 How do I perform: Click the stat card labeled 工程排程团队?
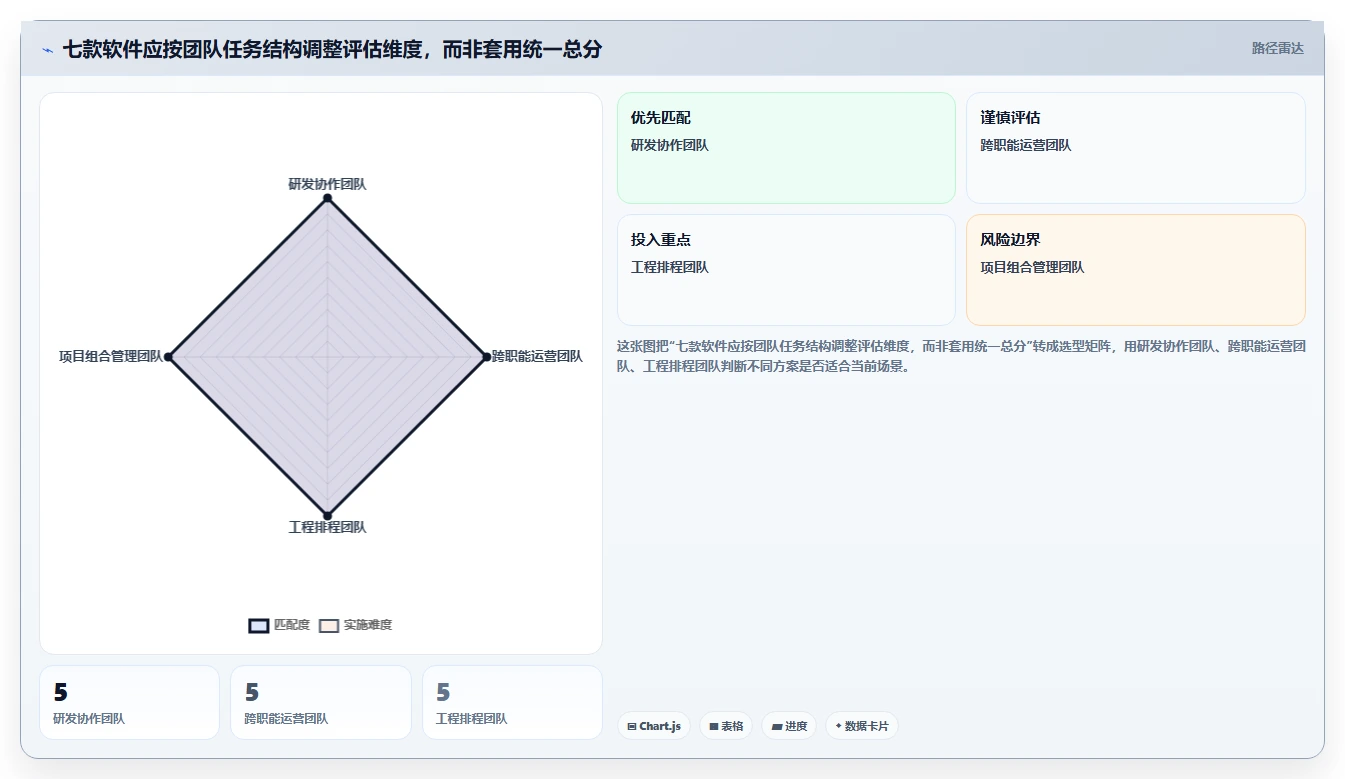512,702
